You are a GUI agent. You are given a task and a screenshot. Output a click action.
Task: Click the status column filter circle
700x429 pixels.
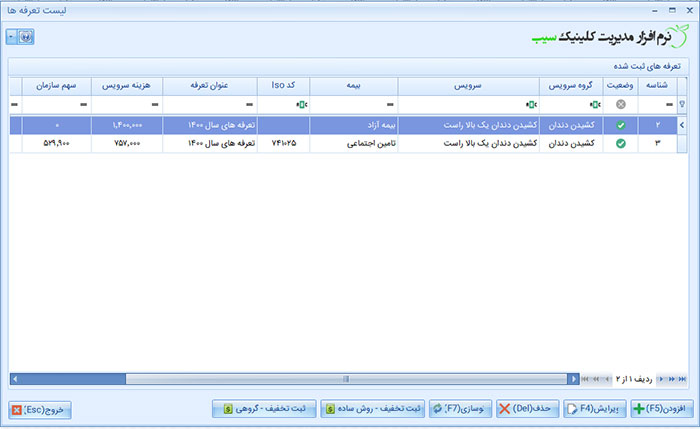[x=620, y=104]
